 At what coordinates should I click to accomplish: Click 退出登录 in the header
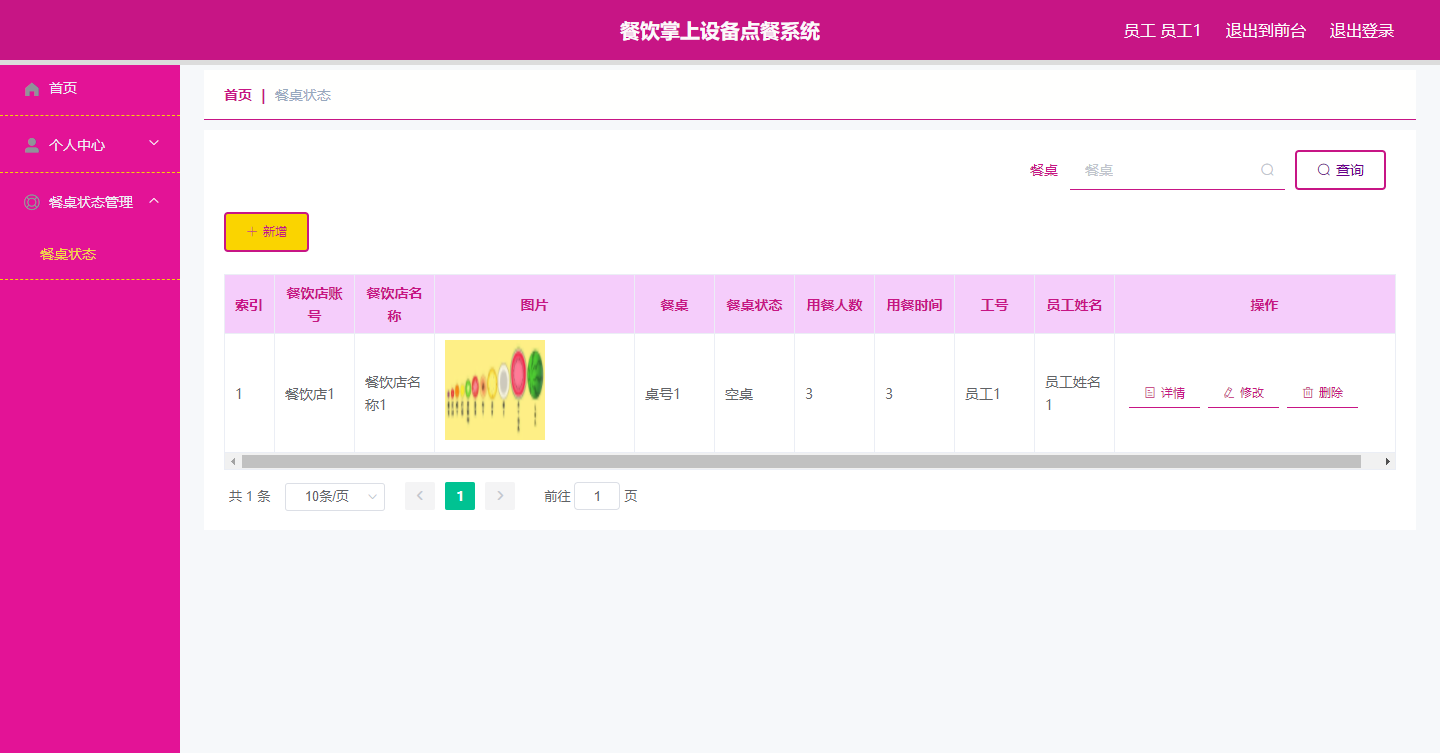[1362, 31]
